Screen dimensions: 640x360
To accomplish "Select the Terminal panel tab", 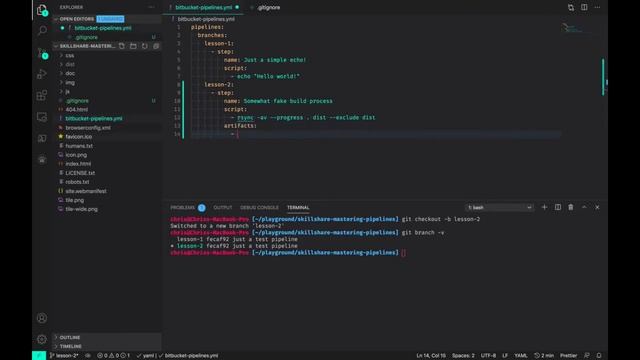I will click(x=298, y=207).
